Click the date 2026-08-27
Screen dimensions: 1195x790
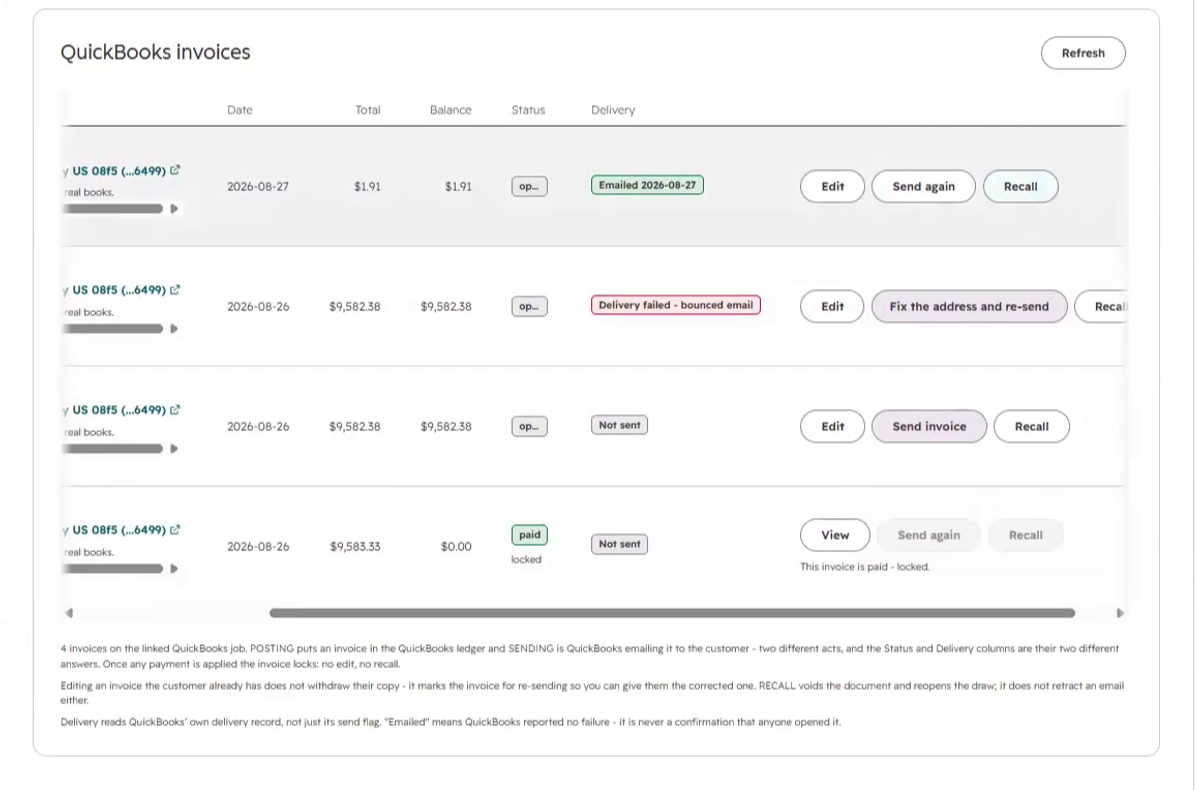point(258,187)
